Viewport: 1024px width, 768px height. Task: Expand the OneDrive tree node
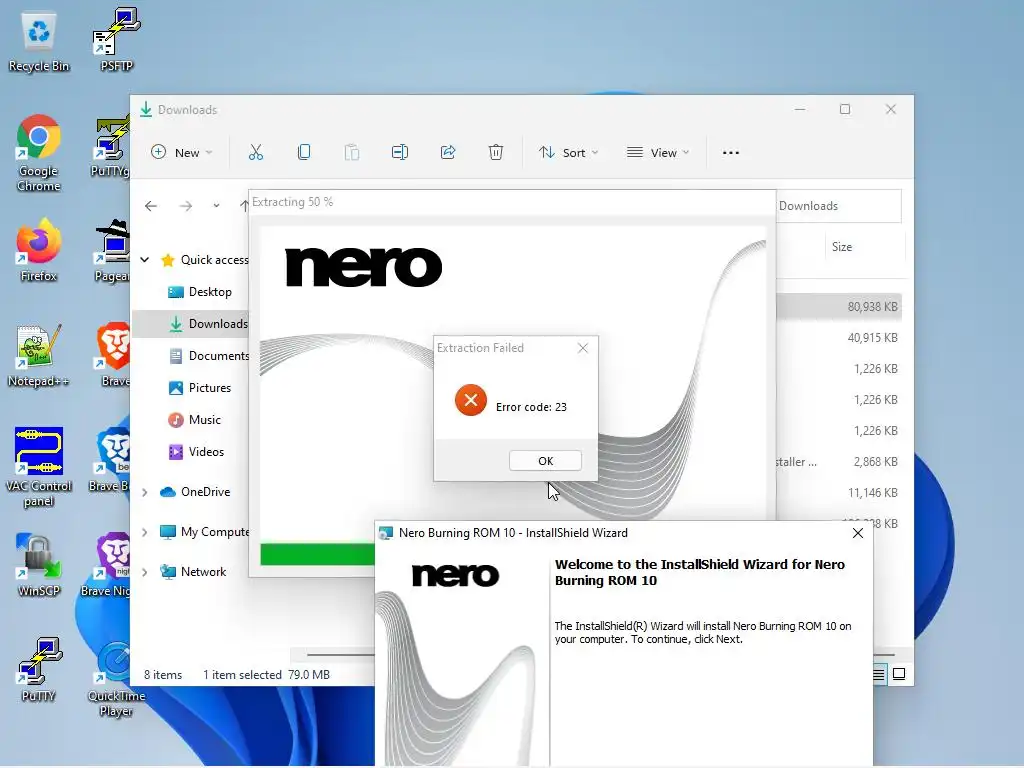pyautogui.click(x=144, y=492)
